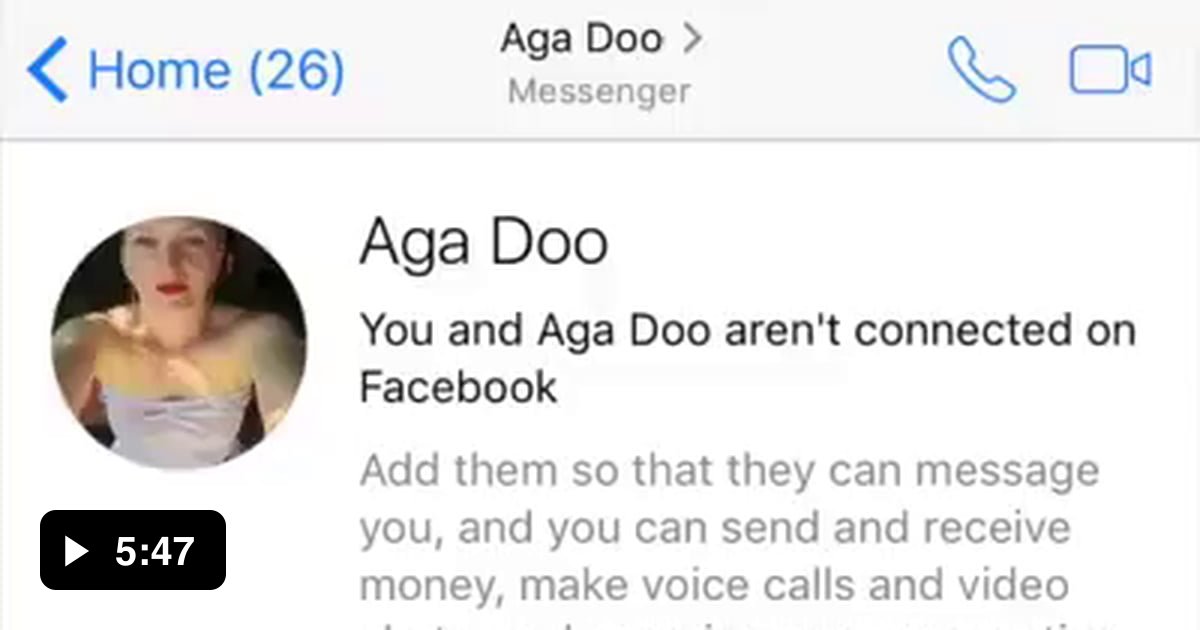Image resolution: width=1200 pixels, height=630 pixels.
Task: Start a voice call with Aga Doo
Action: tap(982, 70)
